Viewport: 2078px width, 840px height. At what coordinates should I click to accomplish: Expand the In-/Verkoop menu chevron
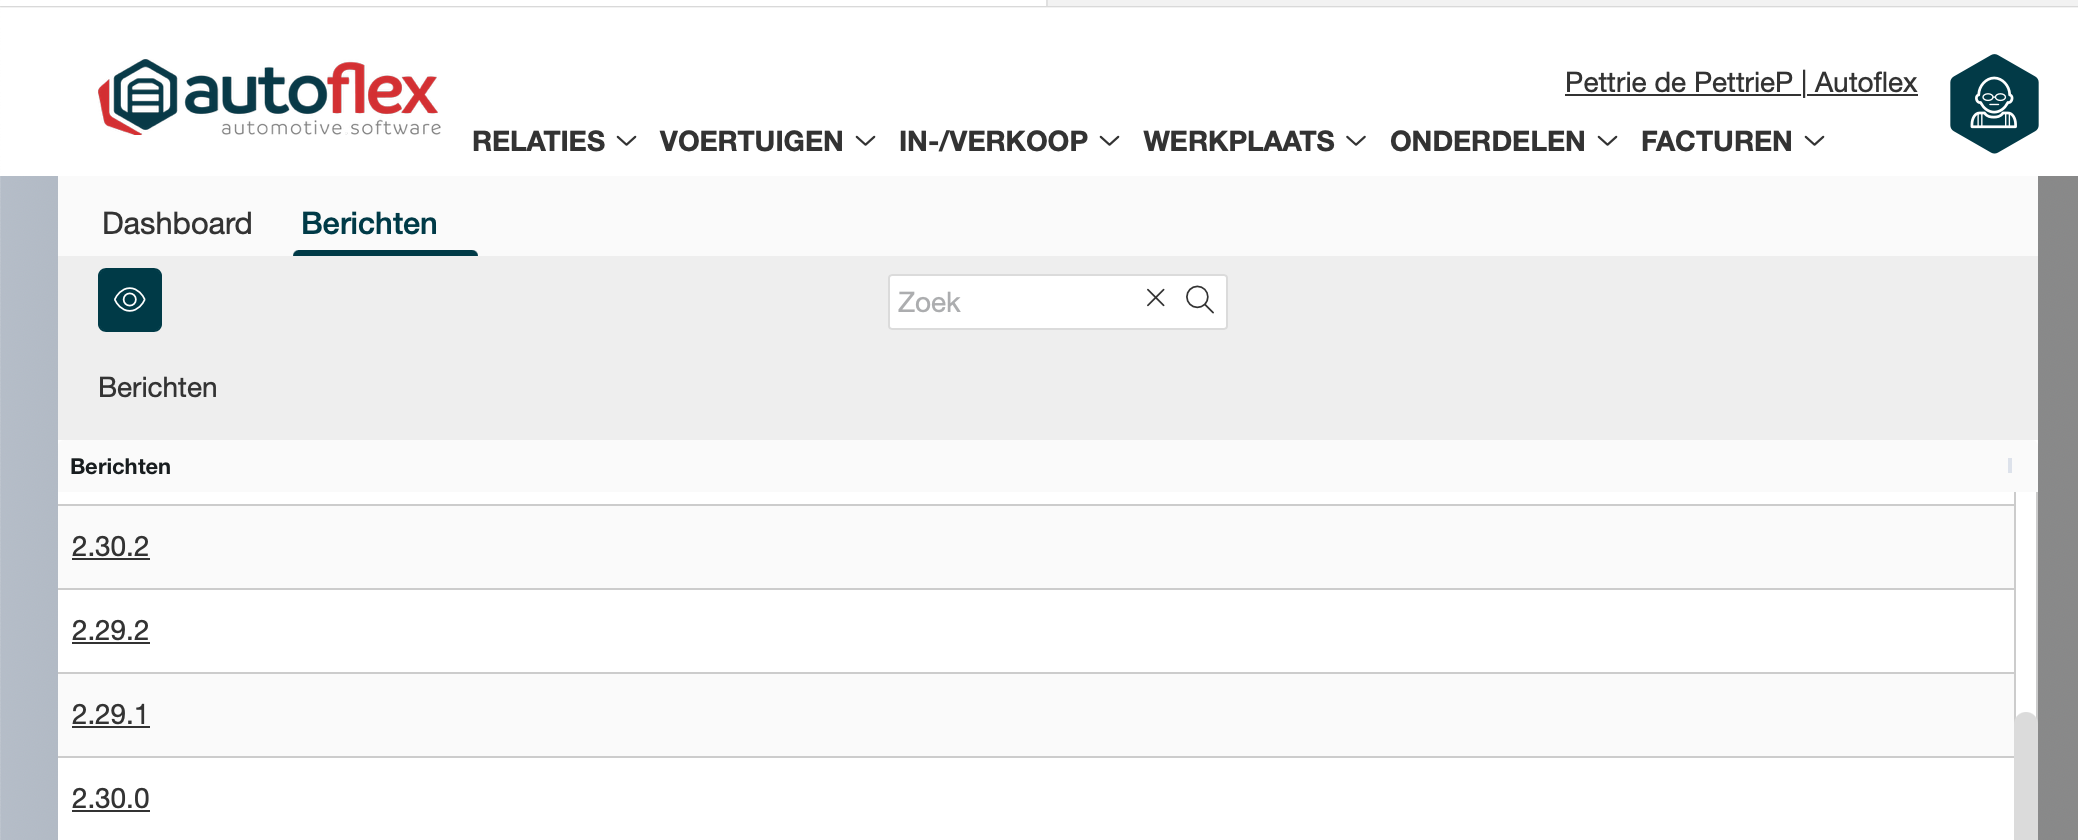[x=1109, y=142]
